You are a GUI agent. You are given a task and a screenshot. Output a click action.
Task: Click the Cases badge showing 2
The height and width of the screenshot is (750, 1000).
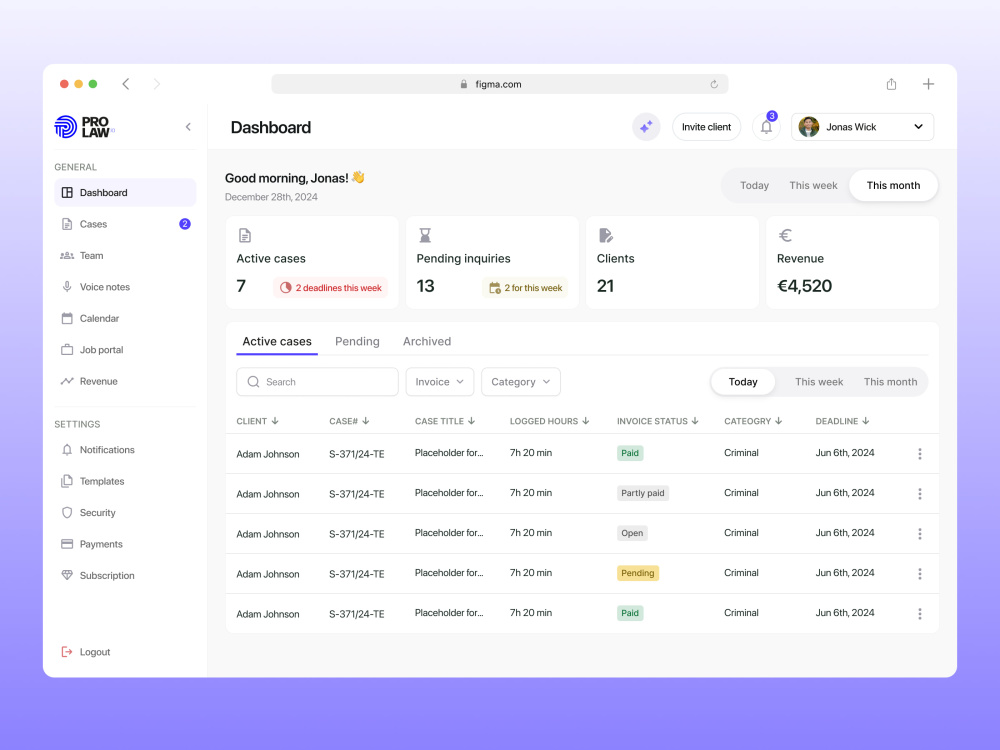click(184, 224)
